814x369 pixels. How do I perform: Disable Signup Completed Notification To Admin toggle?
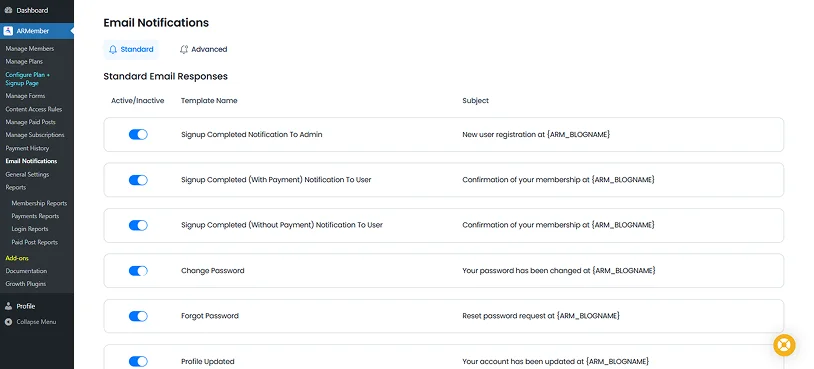138,134
